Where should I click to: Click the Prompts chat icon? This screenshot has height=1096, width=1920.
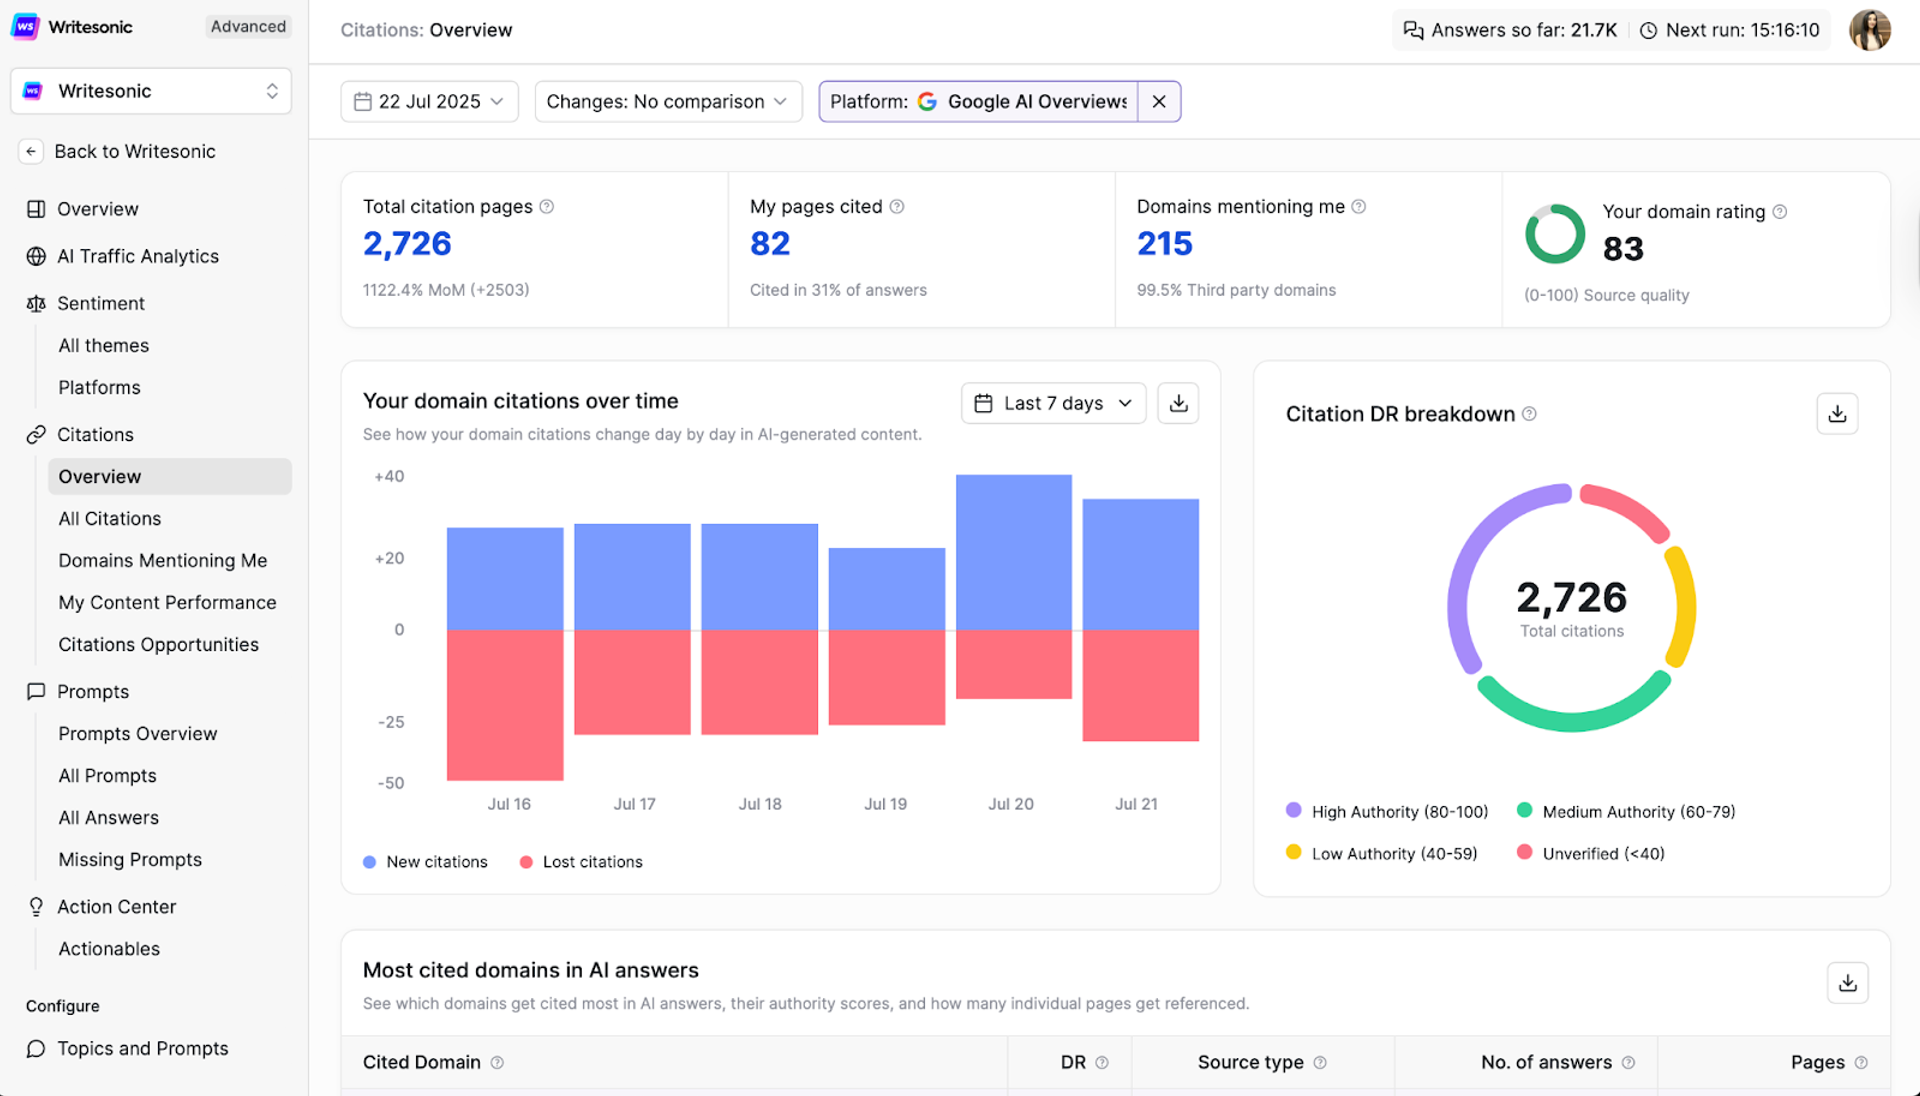36,691
